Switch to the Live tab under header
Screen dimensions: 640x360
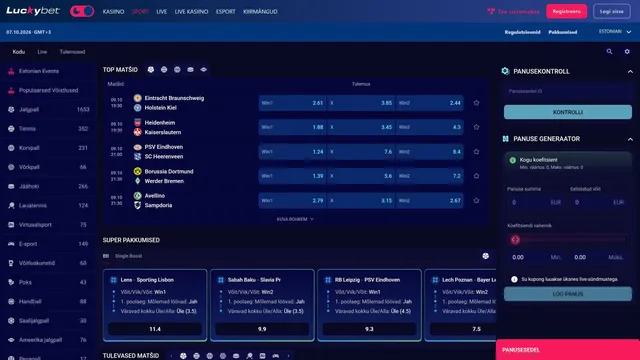(x=42, y=52)
